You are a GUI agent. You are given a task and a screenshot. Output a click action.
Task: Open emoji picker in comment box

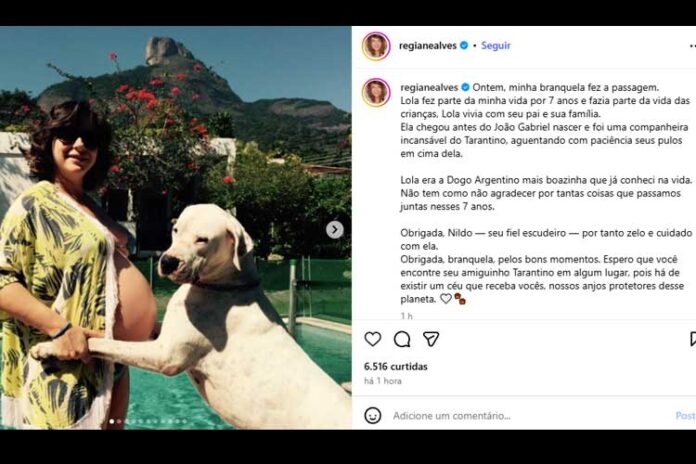click(x=373, y=415)
